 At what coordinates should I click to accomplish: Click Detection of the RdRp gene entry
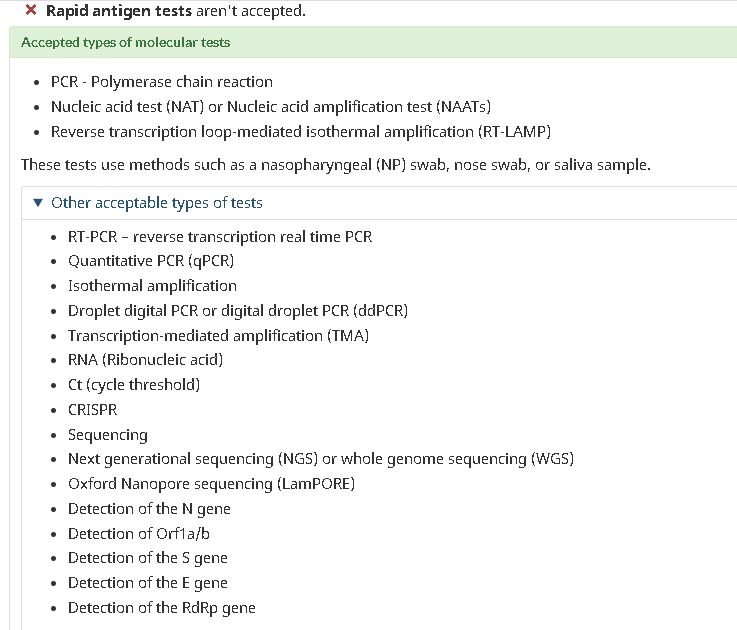pyautogui.click(x=162, y=608)
